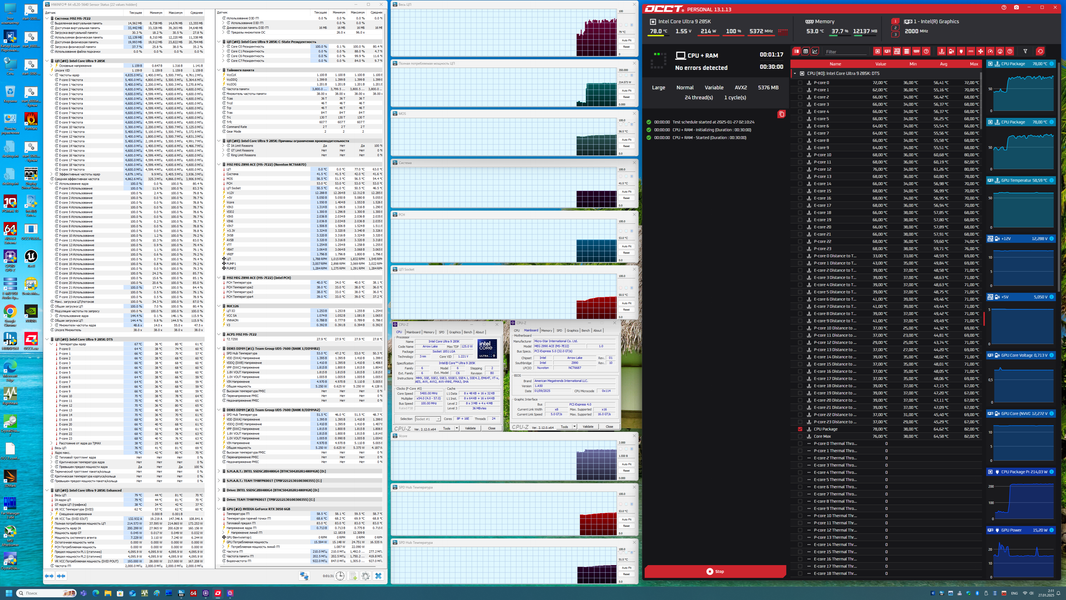Image resolution: width=1066 pixels, height=600 pixels.
Task: Select GPU number 1 in OCCT header
Action: (895, 21)
